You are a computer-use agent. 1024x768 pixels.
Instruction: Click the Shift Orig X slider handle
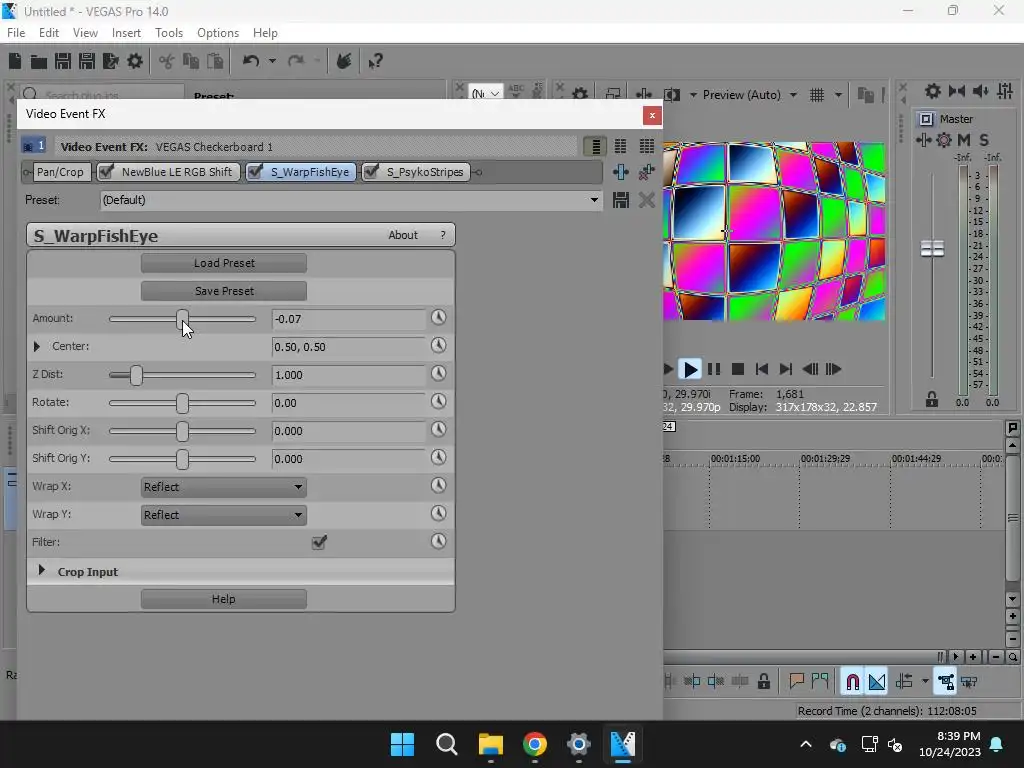pyautogui.click(x=182, y=431)
